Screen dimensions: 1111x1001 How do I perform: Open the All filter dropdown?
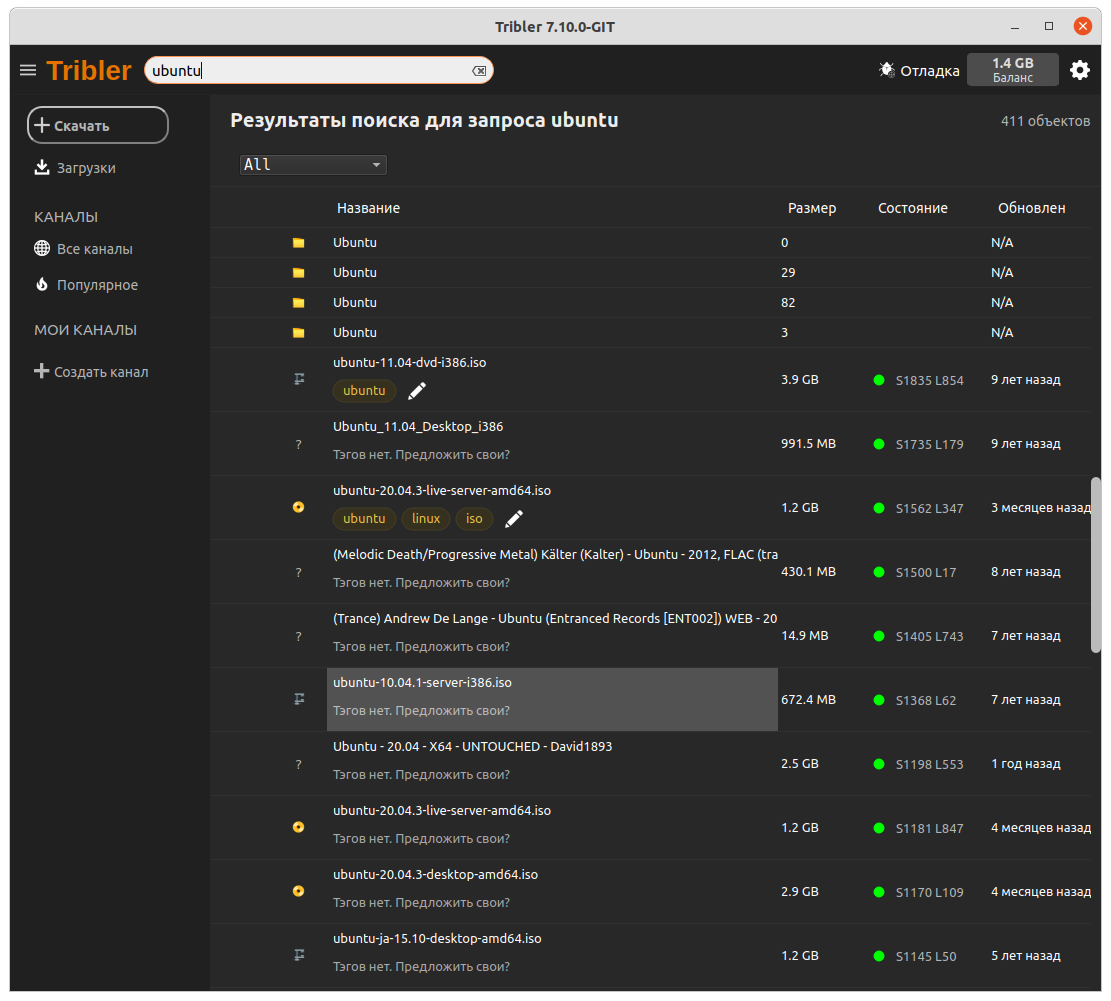(313, 165)
